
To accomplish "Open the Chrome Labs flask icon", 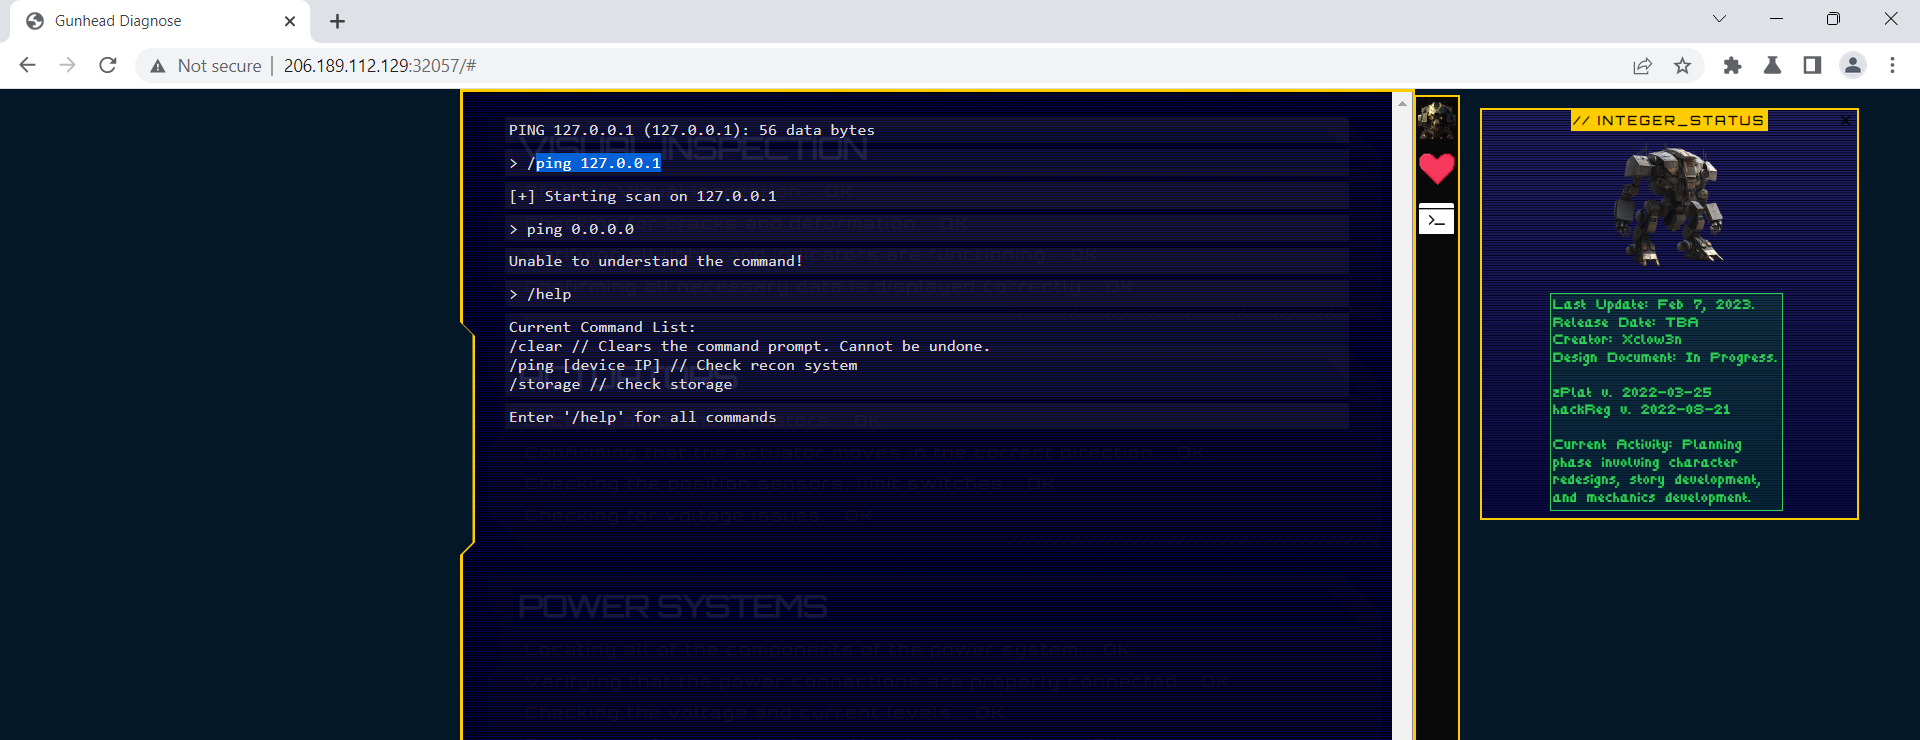I will (x=1772, y=66).
